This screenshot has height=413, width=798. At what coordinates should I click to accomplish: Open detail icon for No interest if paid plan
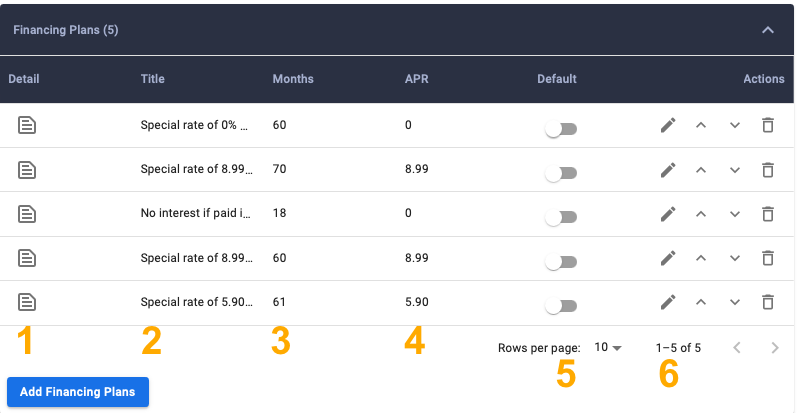tap(27, 214)
